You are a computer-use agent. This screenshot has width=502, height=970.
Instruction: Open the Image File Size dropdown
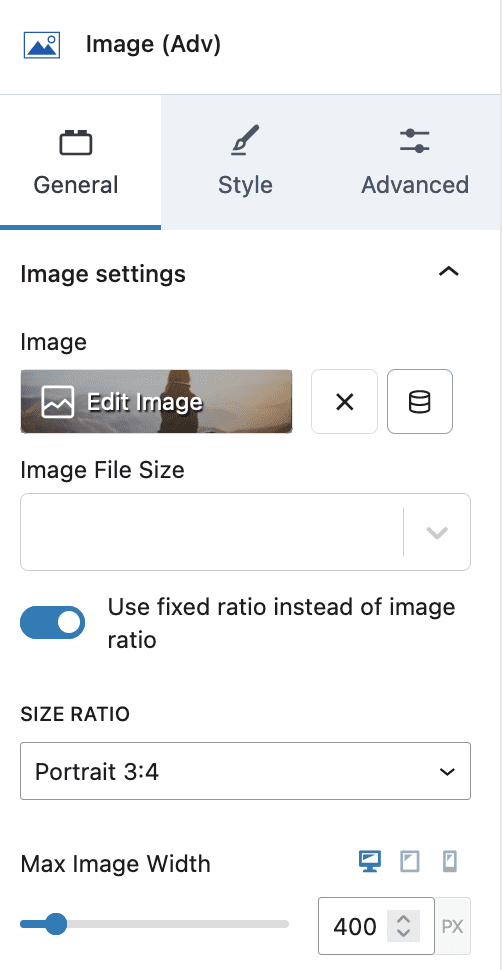point(245,532)
